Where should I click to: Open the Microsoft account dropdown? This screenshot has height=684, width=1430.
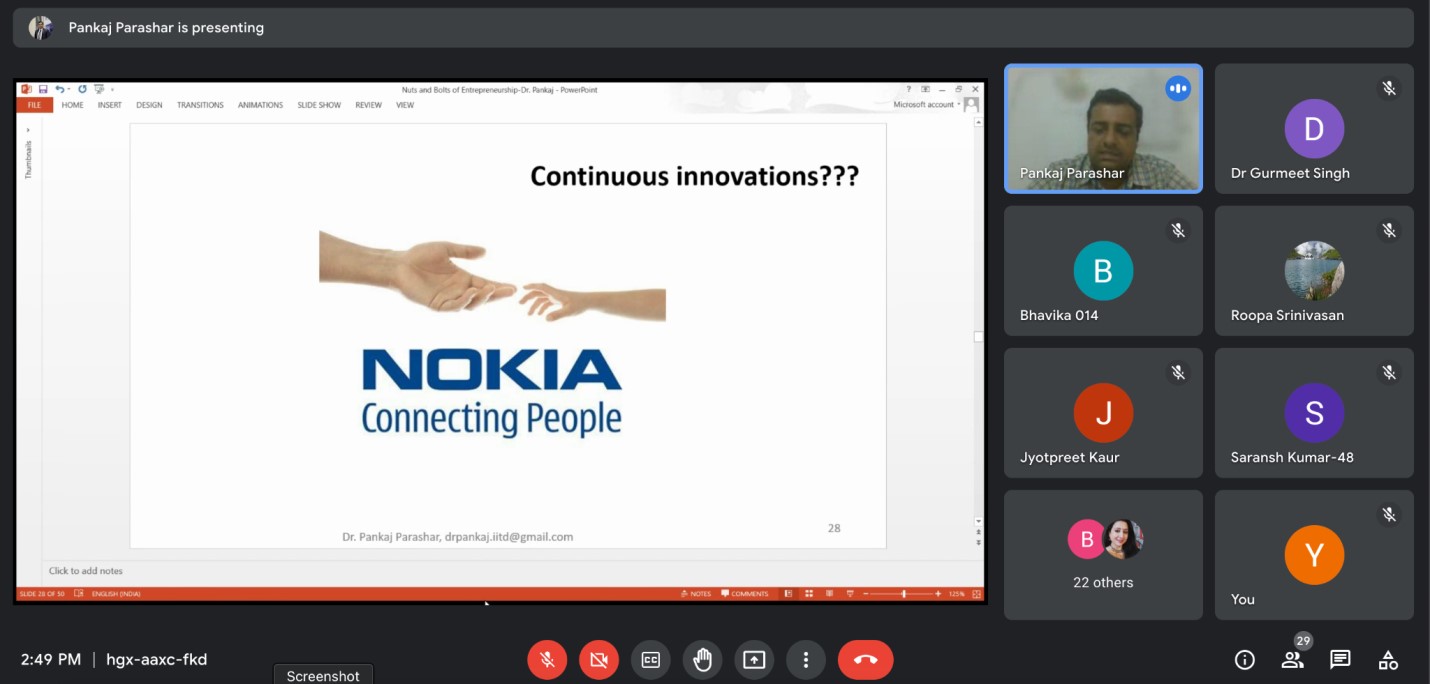927,104
